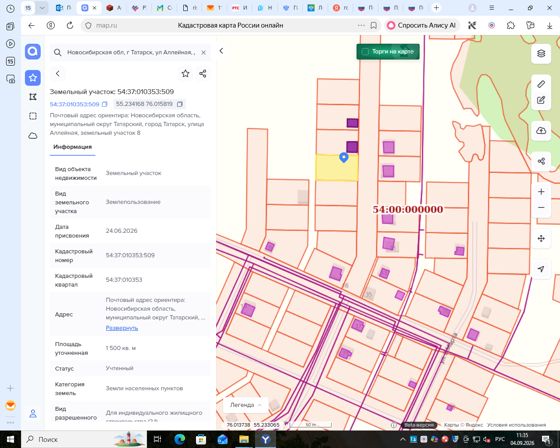Expand the Легенда dropdown

coord(245,405)
